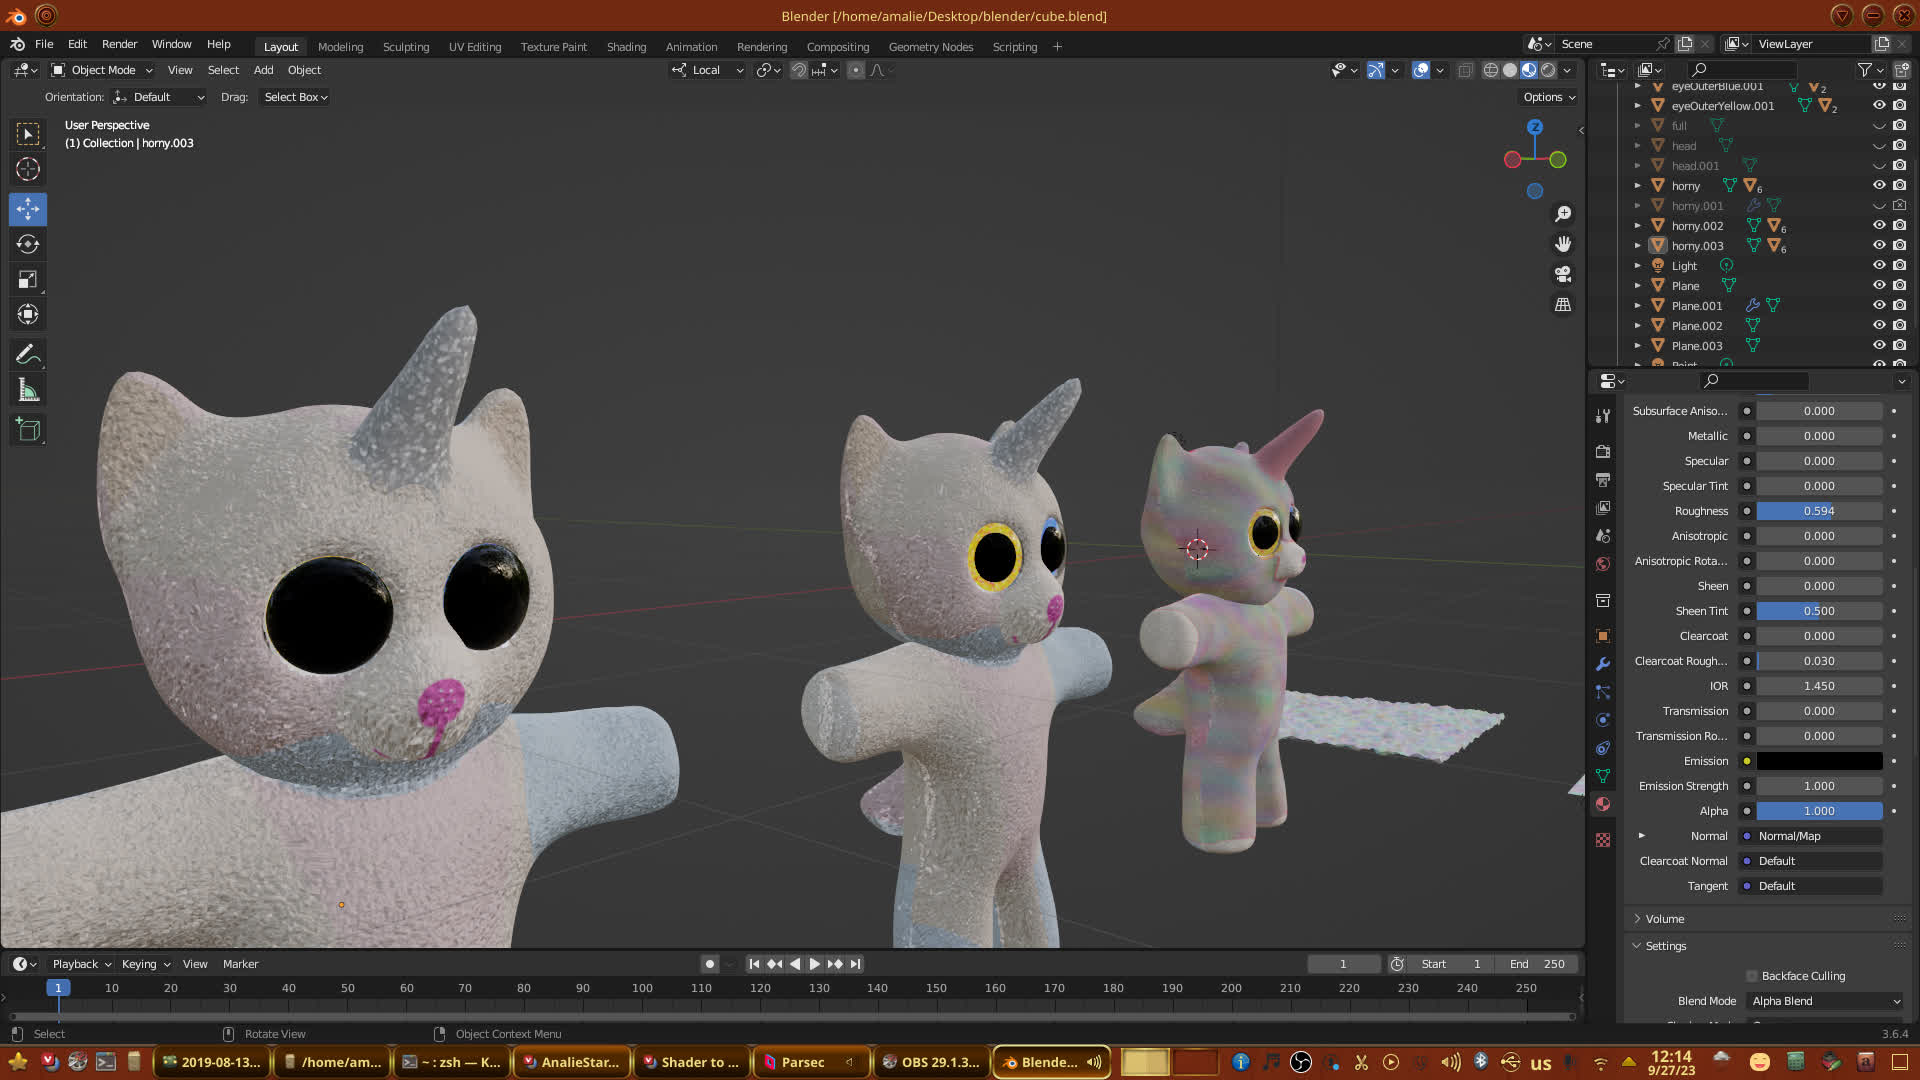
Task: Select the Cursor tool
Action: coord(28,170)
